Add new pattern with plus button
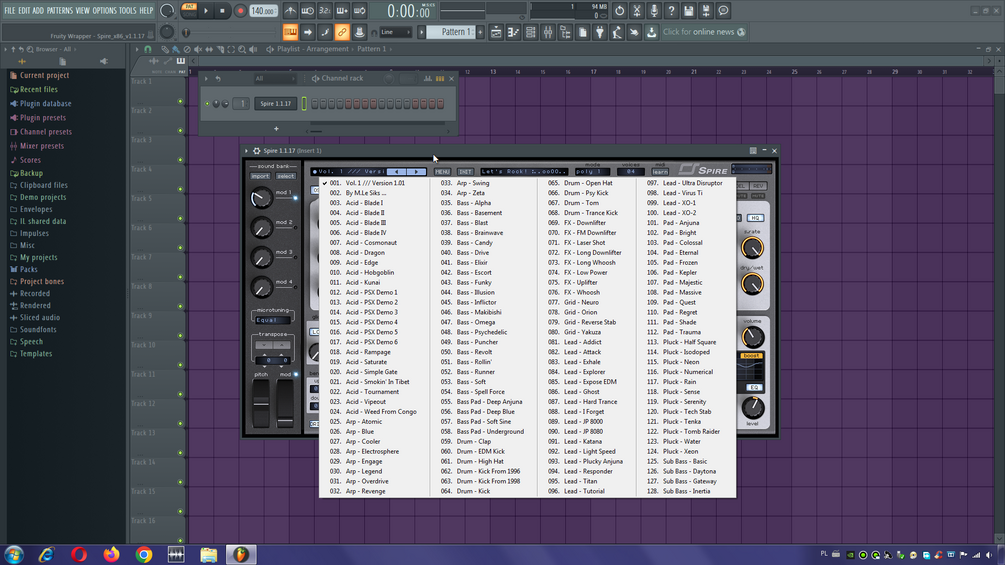1005x565 pixels. tap(480, 32)
